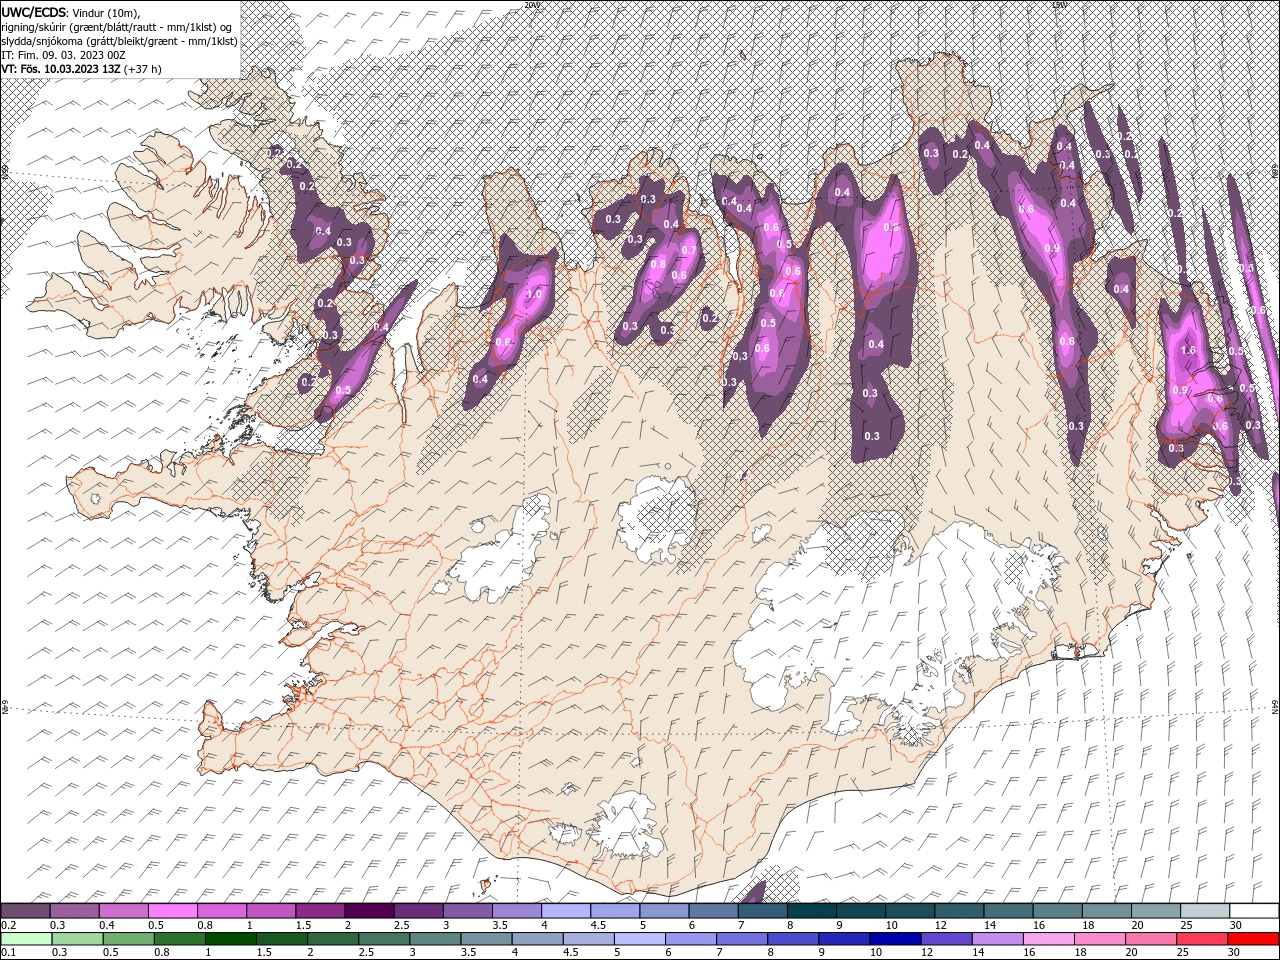The image size is (1280, 960).
Task: Click the 'slydda/snjókoma' legend description line
Action: tap(119, 41)
